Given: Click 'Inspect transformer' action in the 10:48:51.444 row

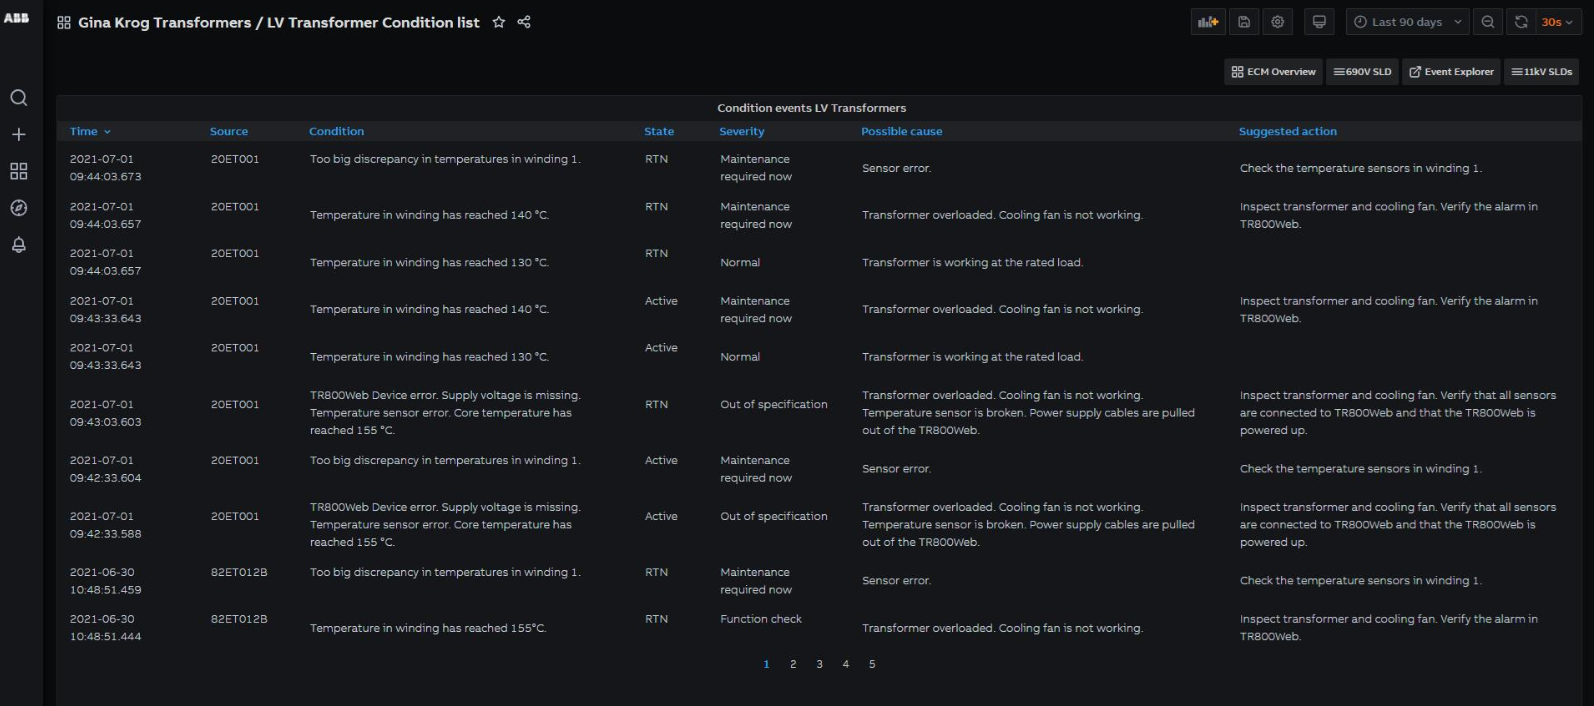Looking at the screenshot, I should point(1389,628).
